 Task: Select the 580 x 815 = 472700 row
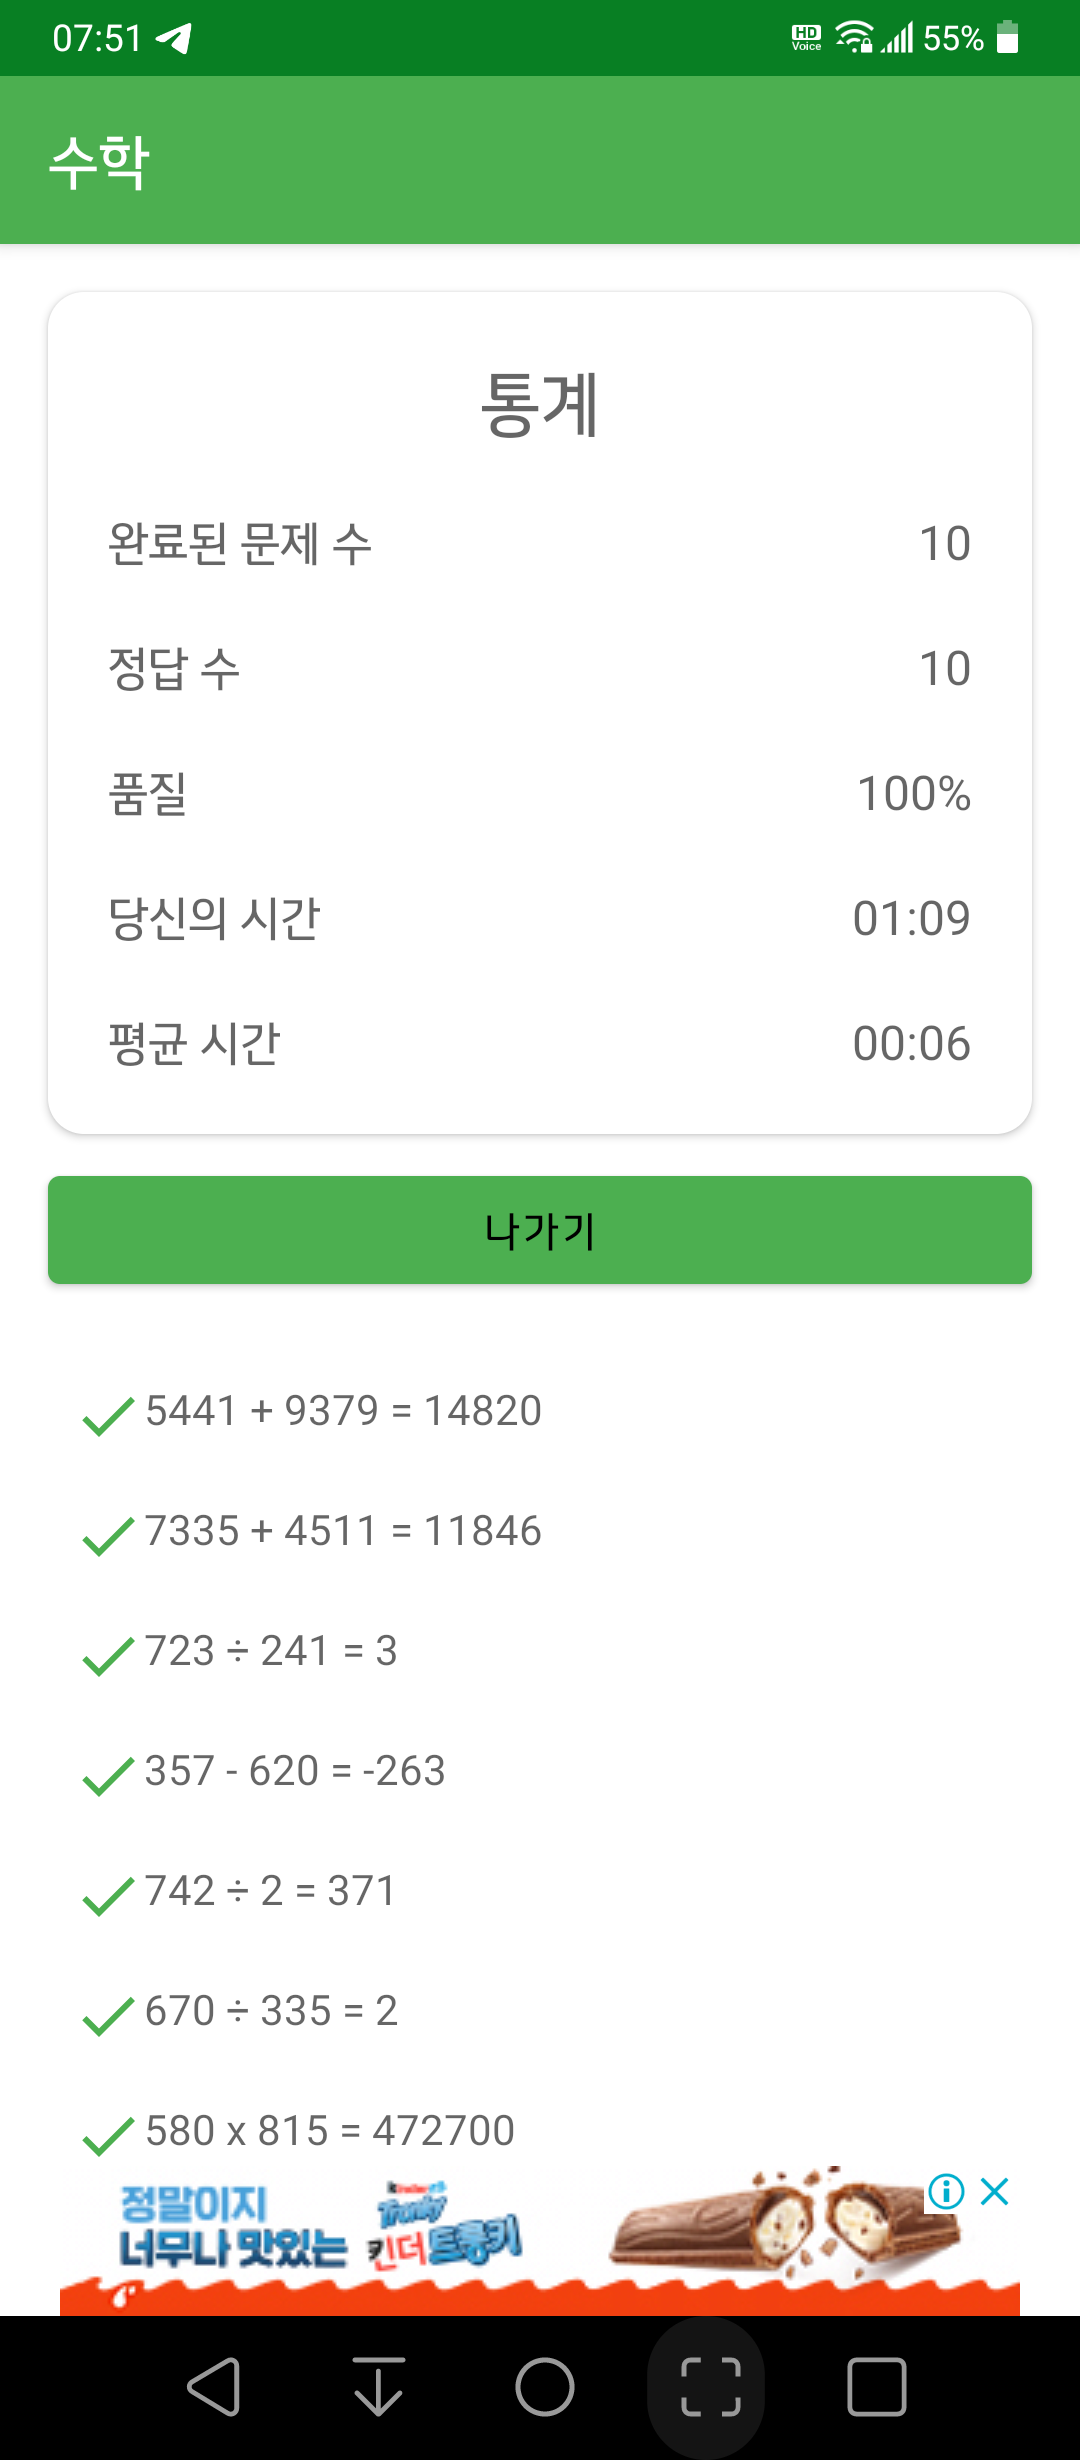540,2131
